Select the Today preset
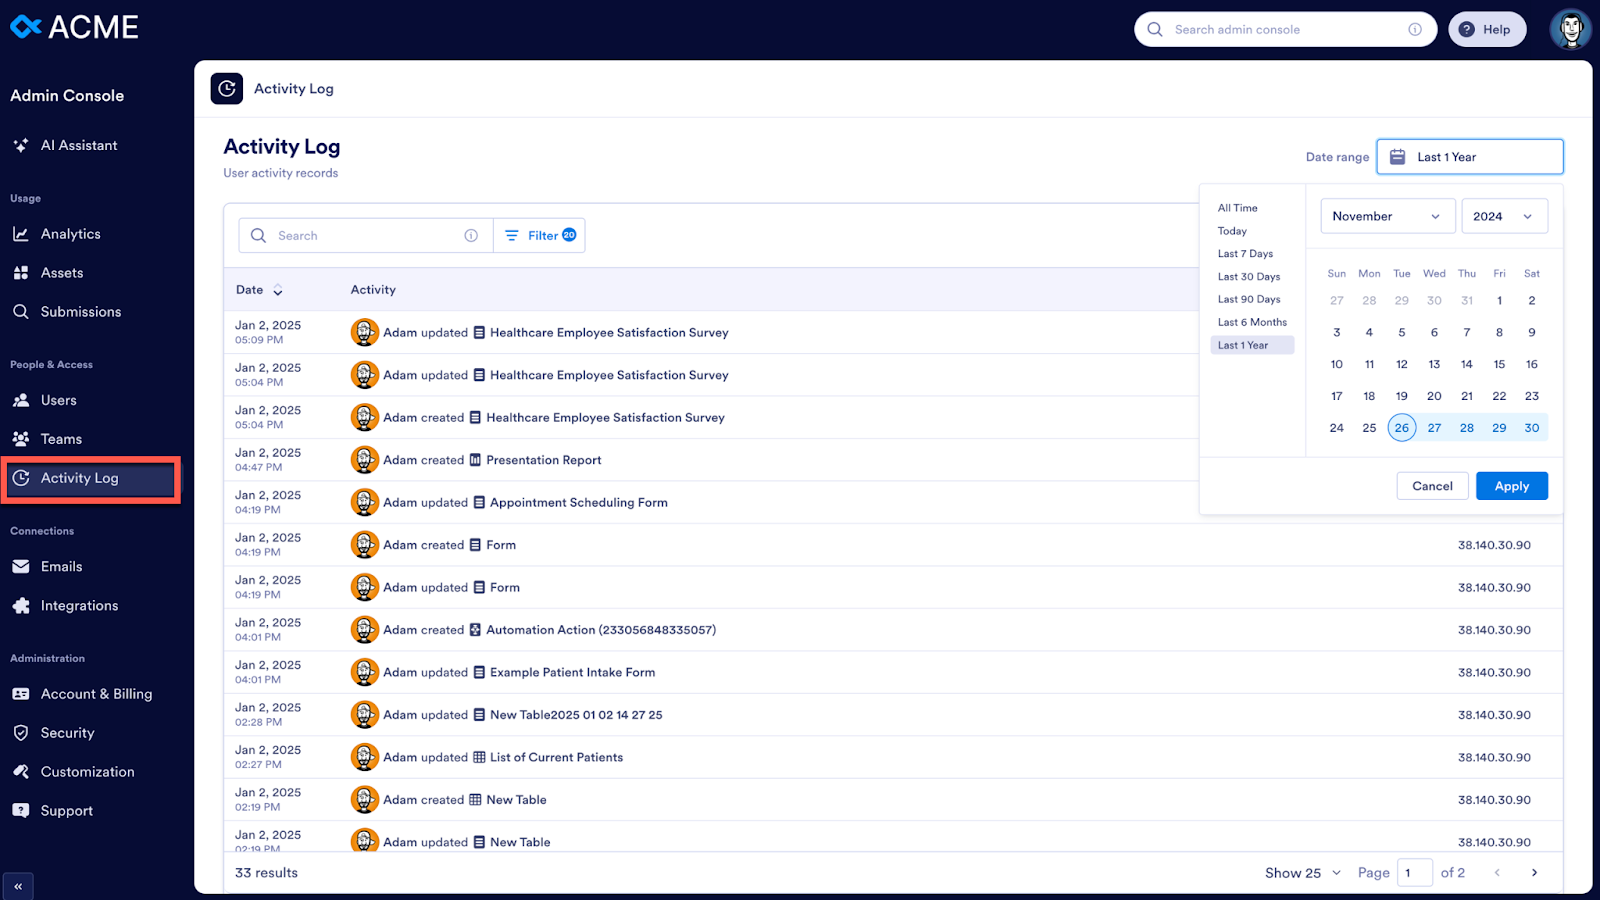 pyautogui.click(x=1232, y=231)
